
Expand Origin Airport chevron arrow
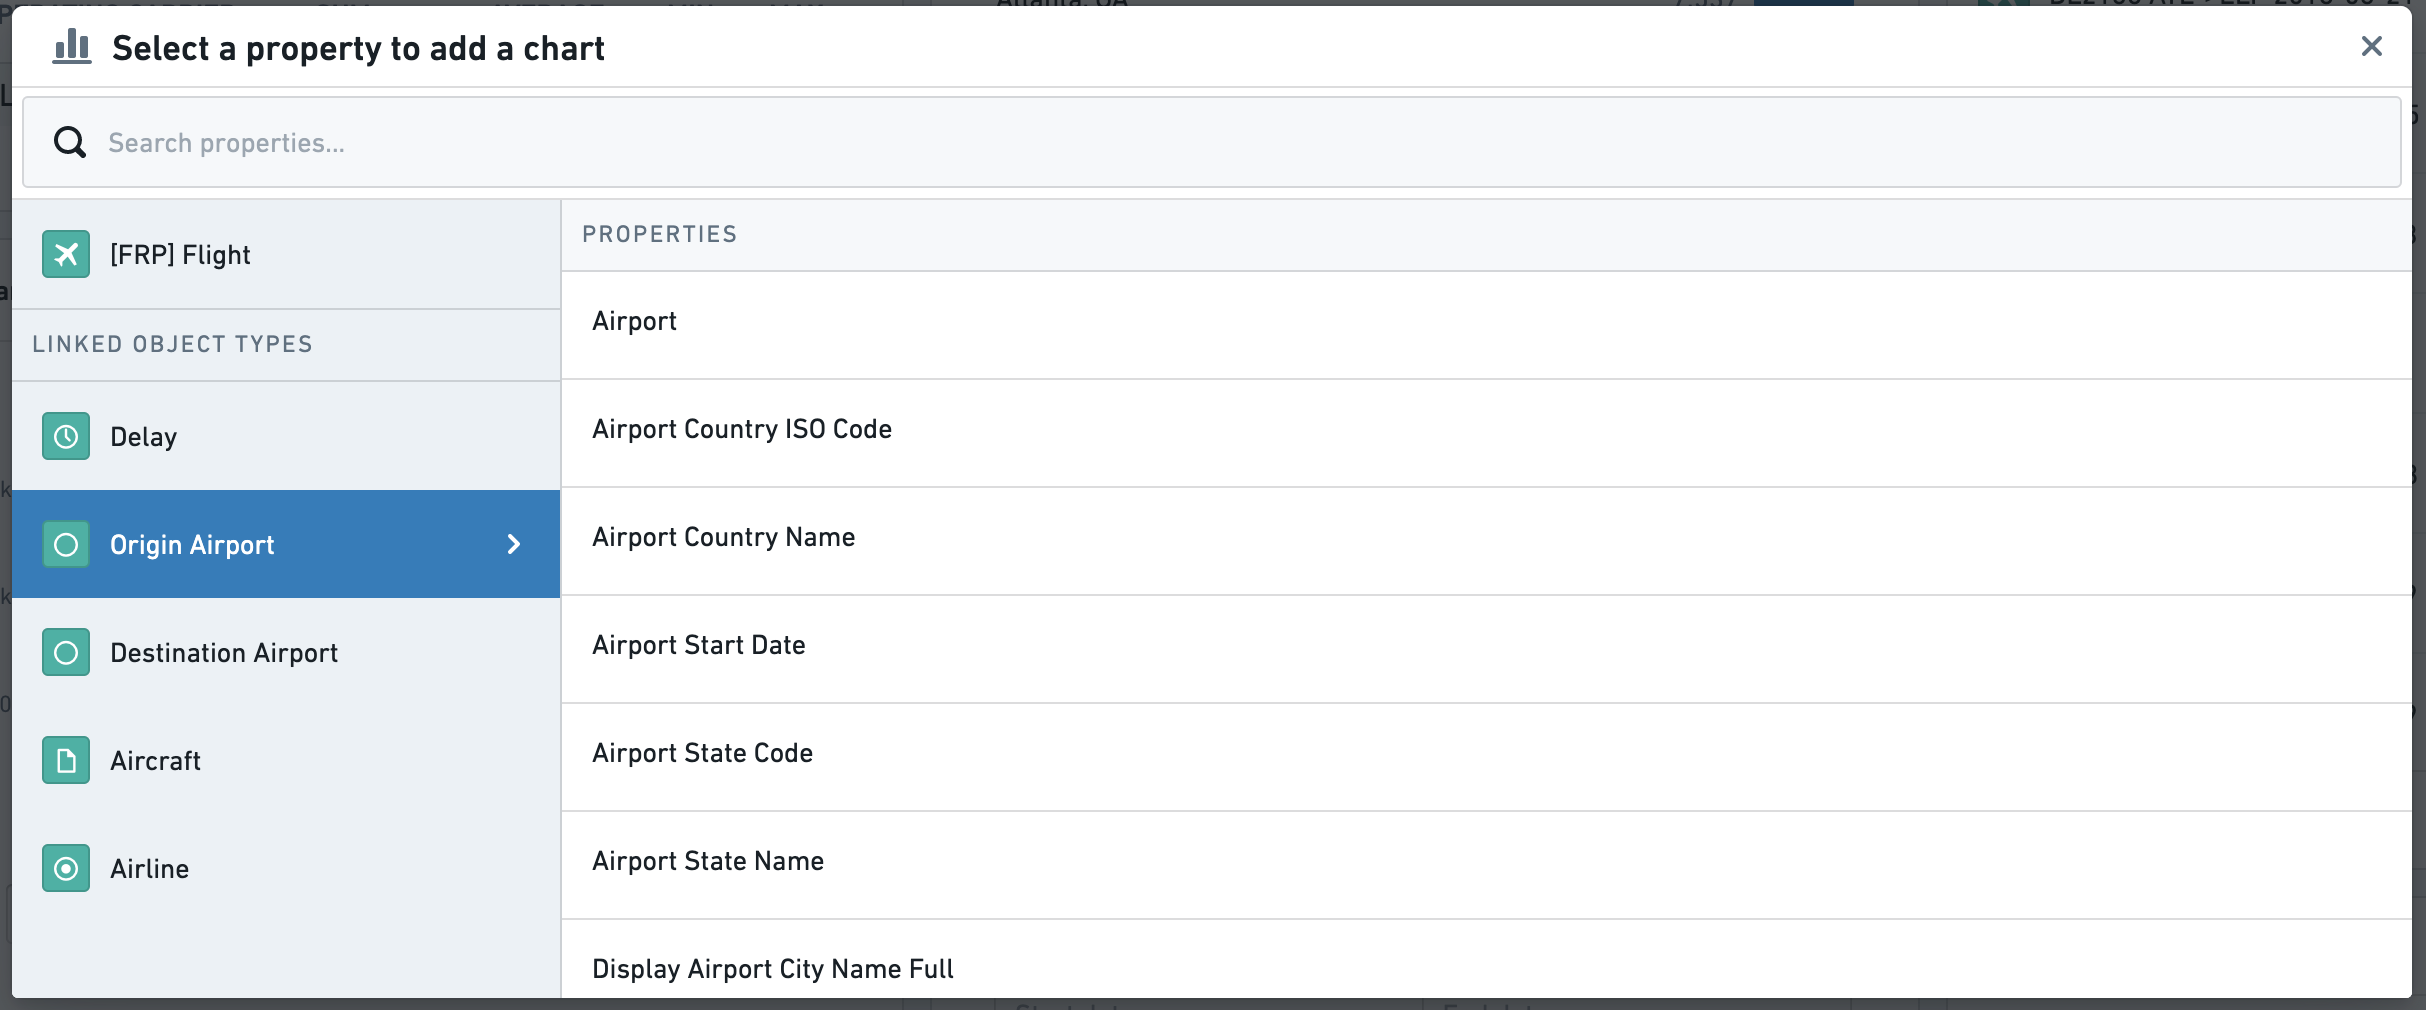pyautogui.click(x=514, y=544)
